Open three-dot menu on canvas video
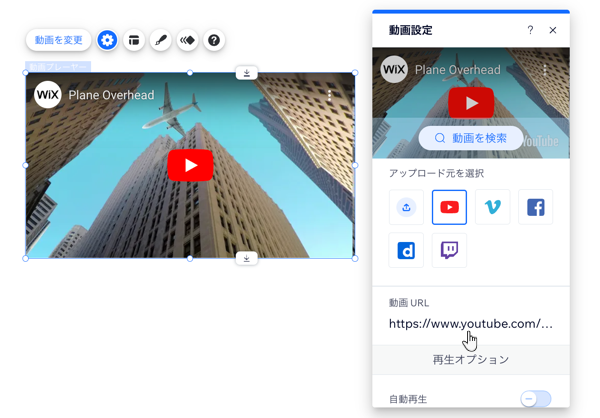This screenshot has height=418, width=600. click(329, 95)
